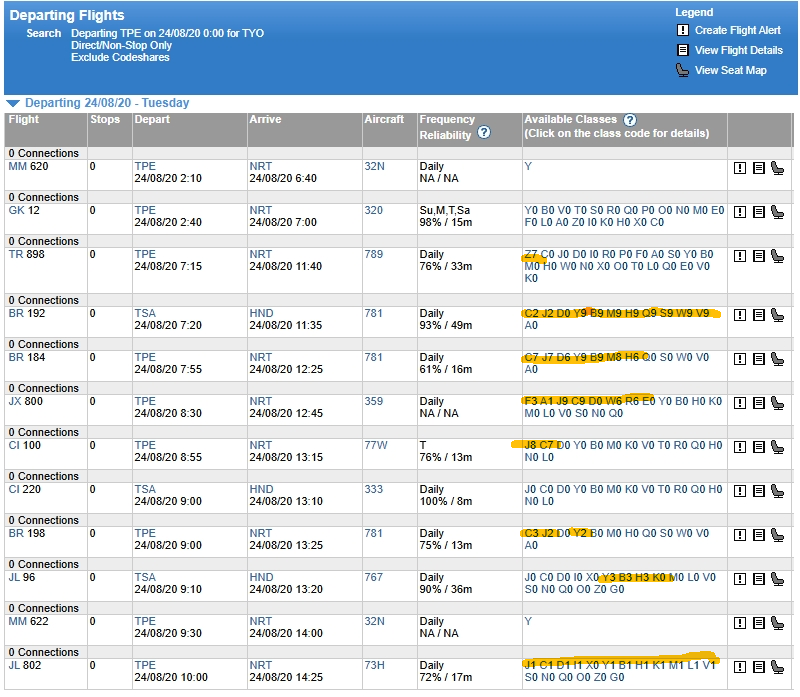Click class code C2 on BR 192
800x697 pixels.
point(531,313)
